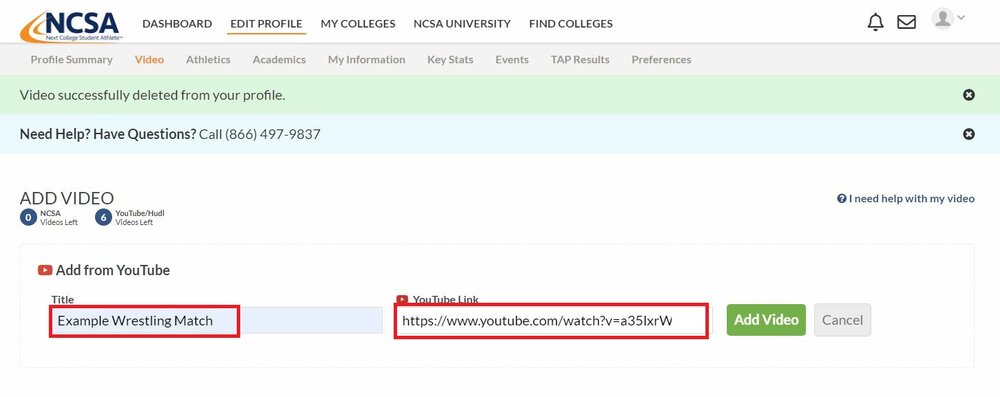Click the NCSA Videos Left counter badge
Screen dimensions: 1000x397
tap(28, 218)
